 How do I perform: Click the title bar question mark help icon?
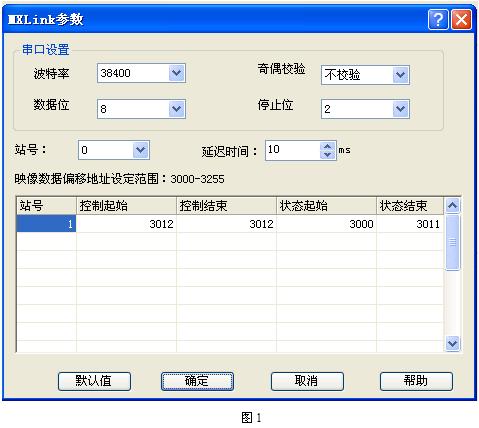tap(438, 20)
